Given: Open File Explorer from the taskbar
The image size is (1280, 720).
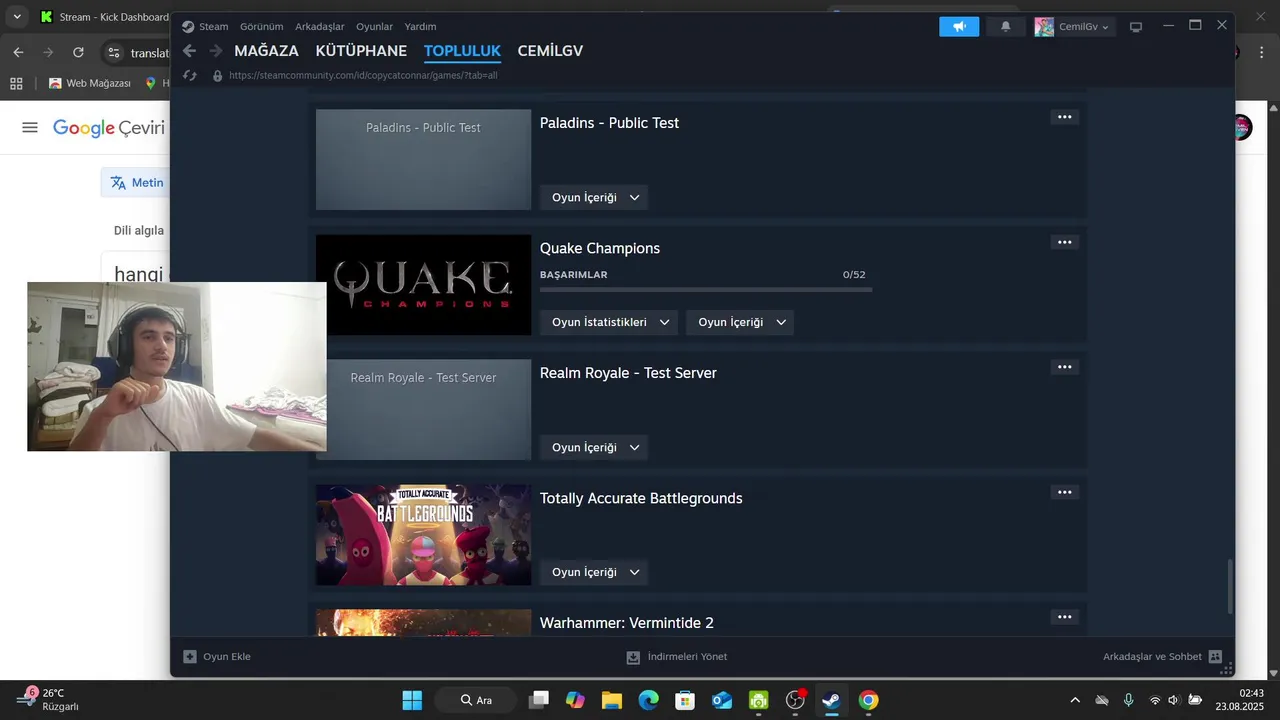Looking at the screenshot, I should tap(612, 700).
